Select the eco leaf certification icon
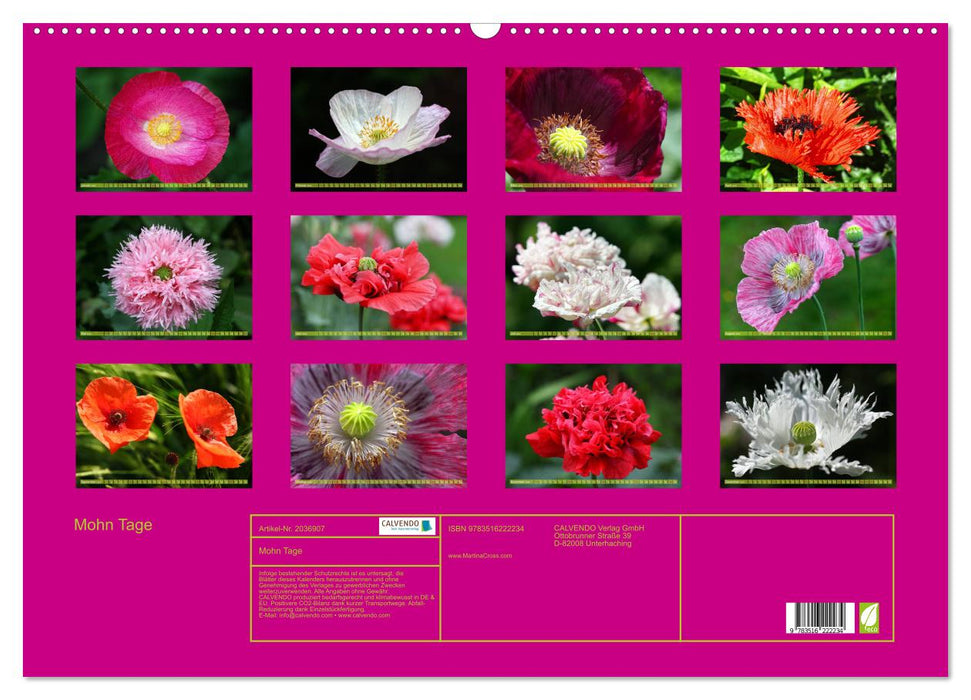Image resolution: width=971 pixels, height=700 pixels. 868,618
